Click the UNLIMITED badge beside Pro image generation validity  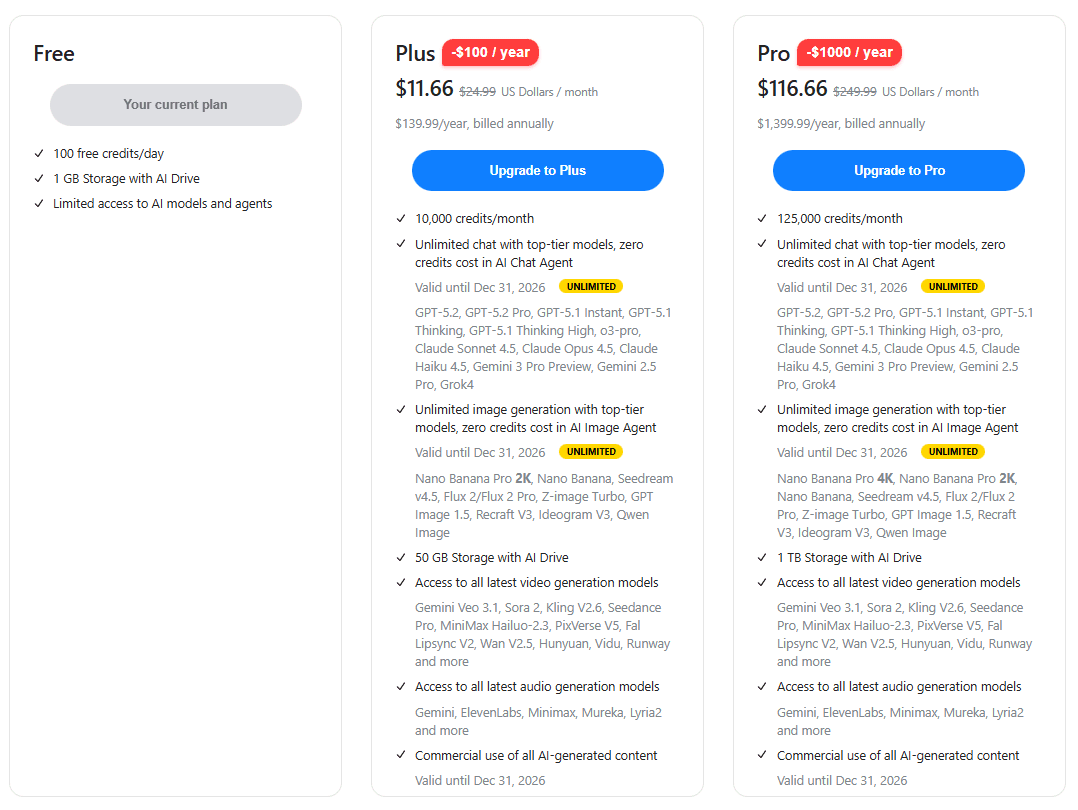[952, 451]
